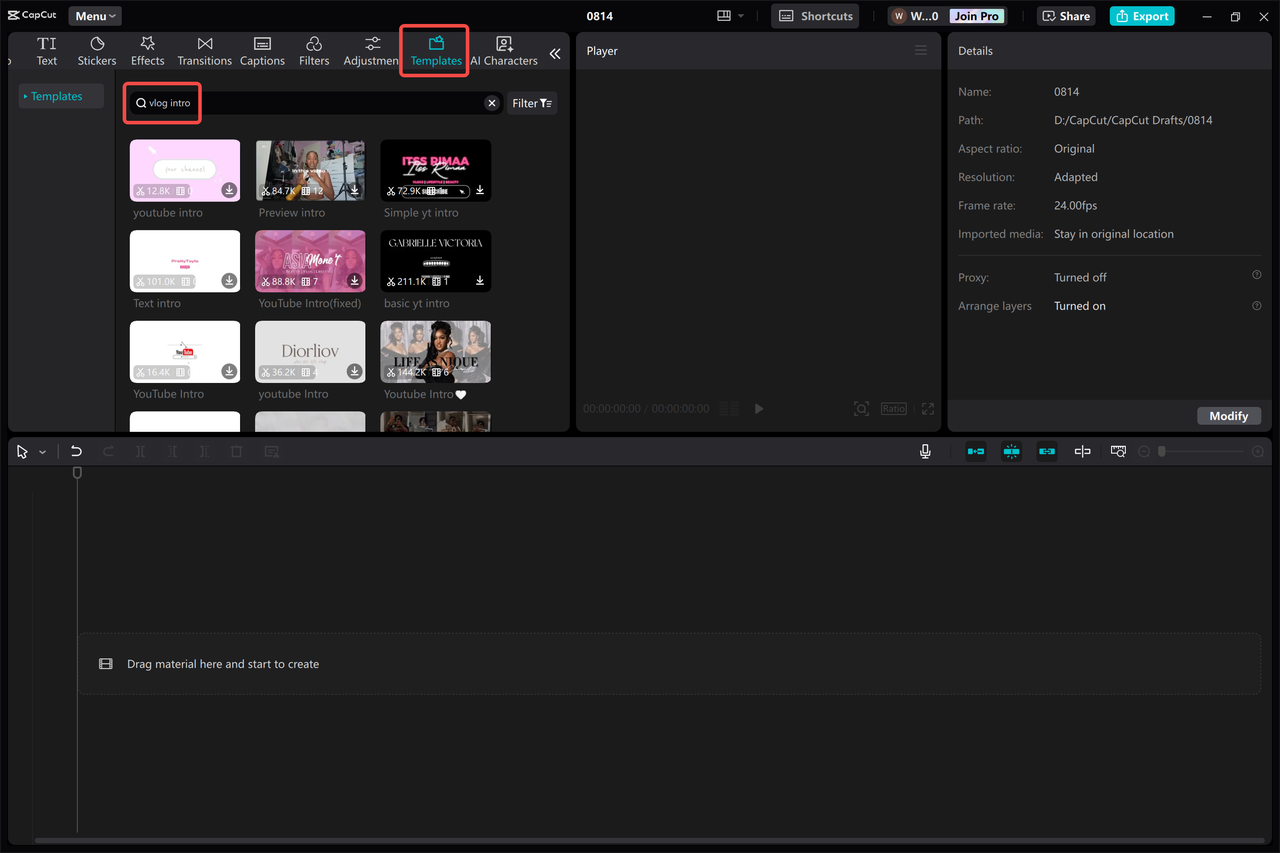The image size is (1280, 853).
Task: Toggle preview axis in timeline
Action: 1082,452
